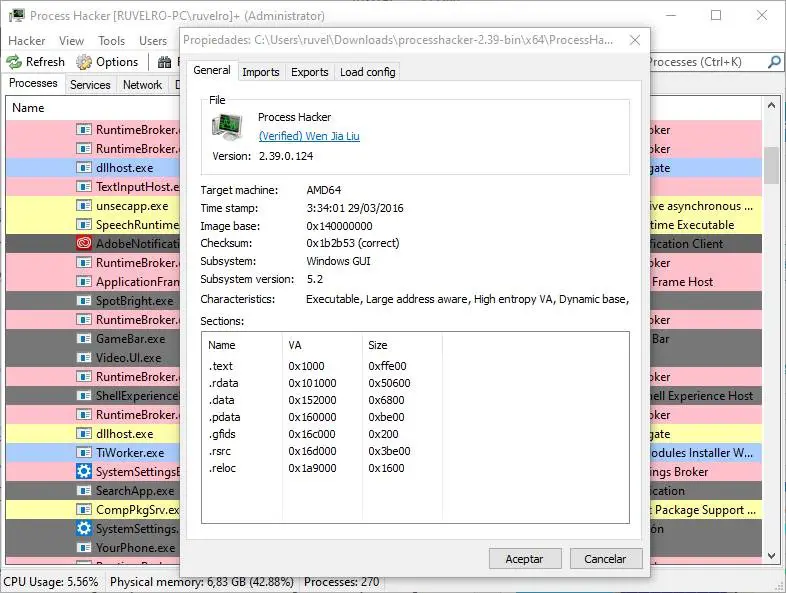Click the Process Hacker file icon in dialog

227,126
